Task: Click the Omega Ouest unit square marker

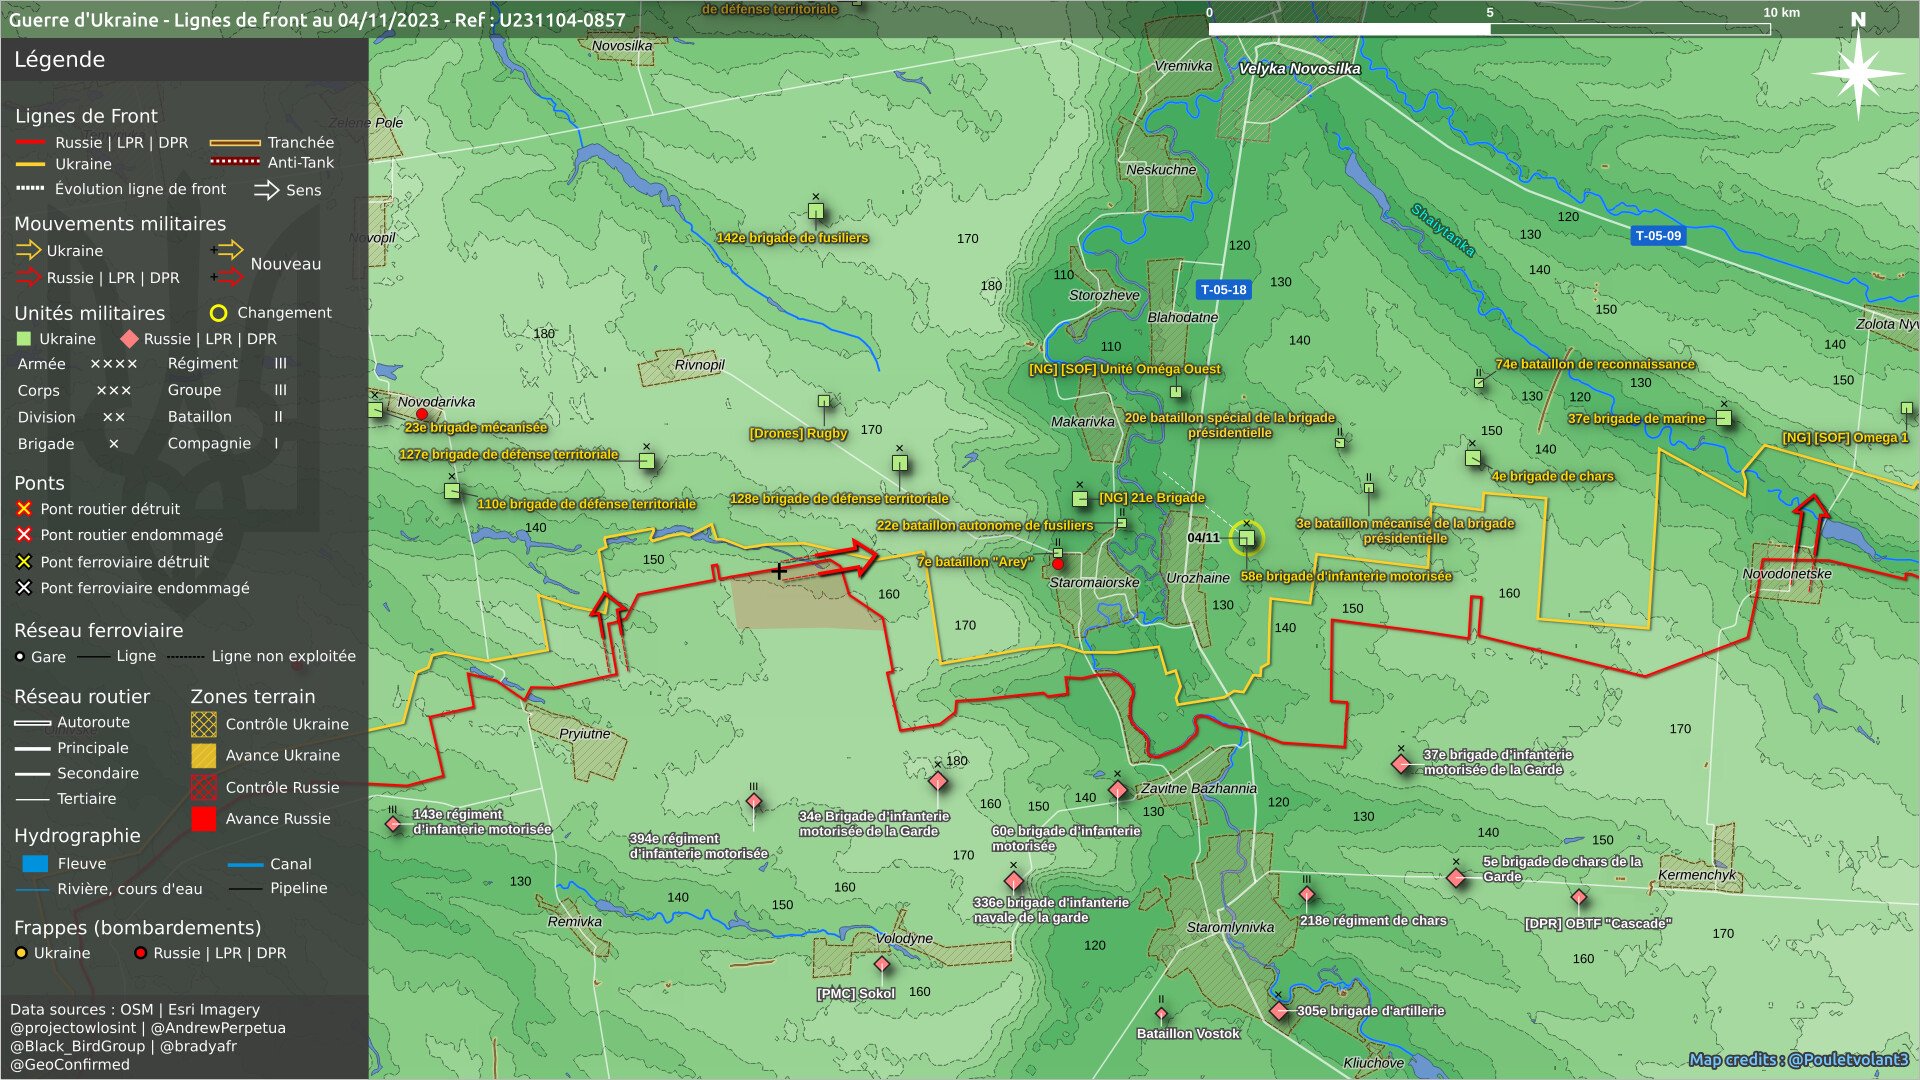Action: pyautogui.click(x=1176, y=392)
